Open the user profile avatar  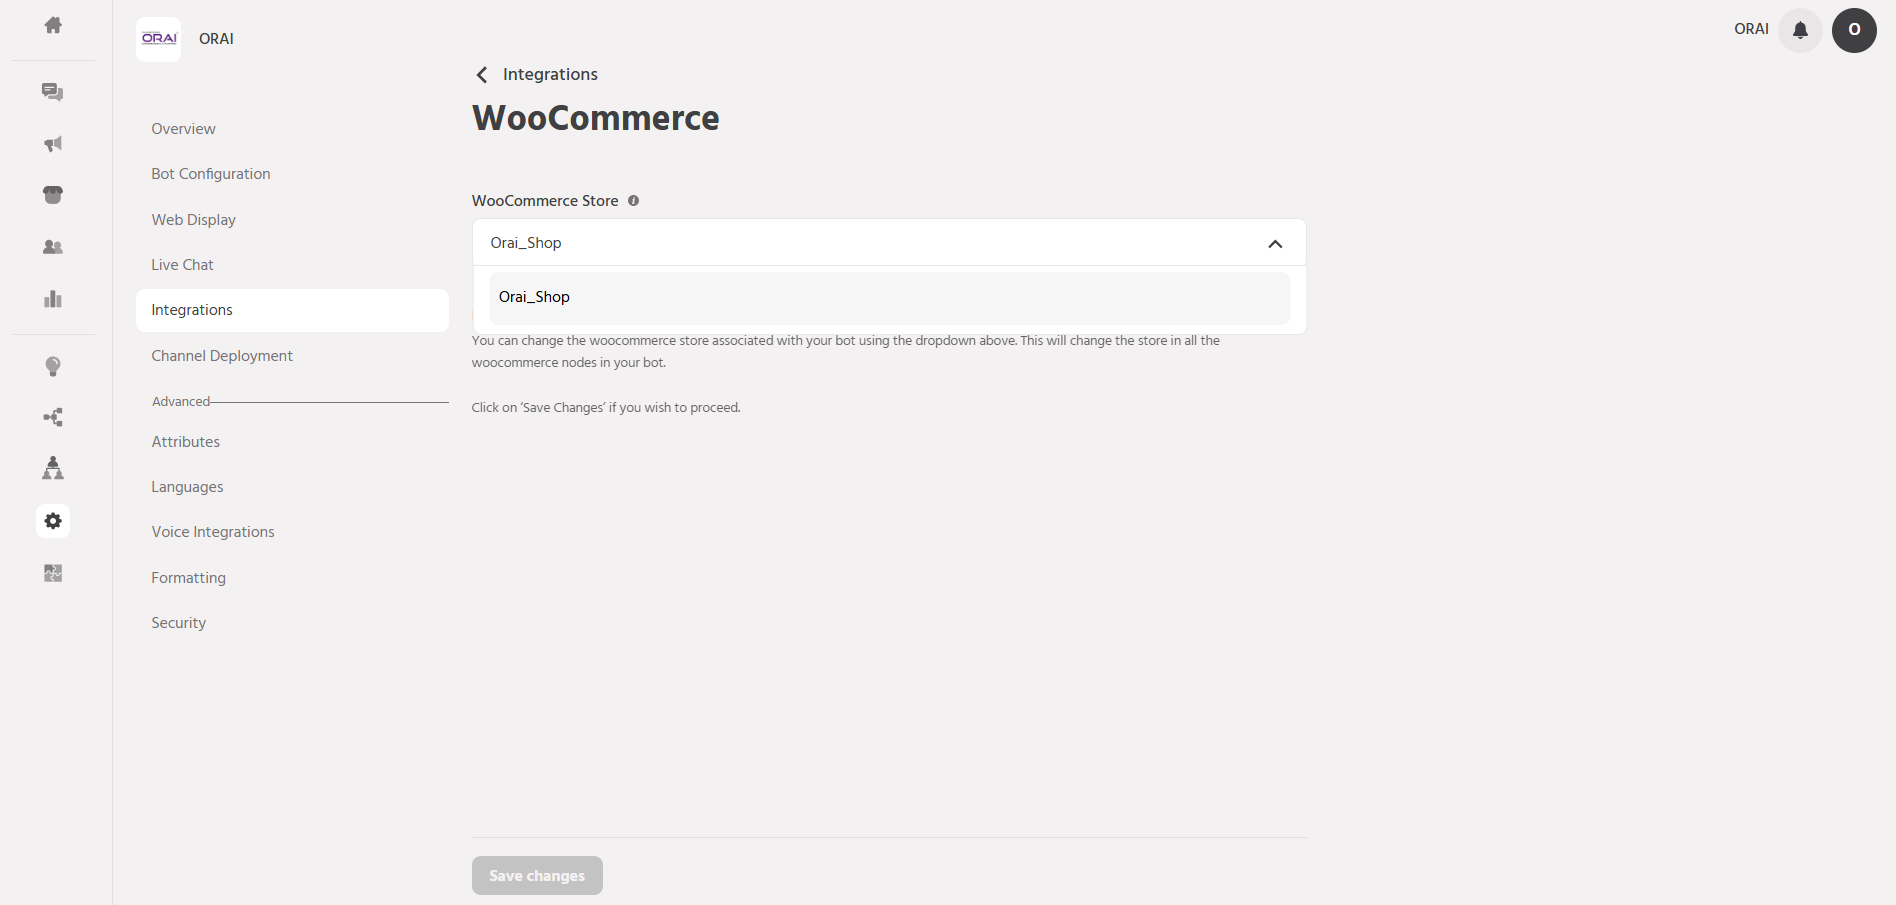(x=1854, y=30)
